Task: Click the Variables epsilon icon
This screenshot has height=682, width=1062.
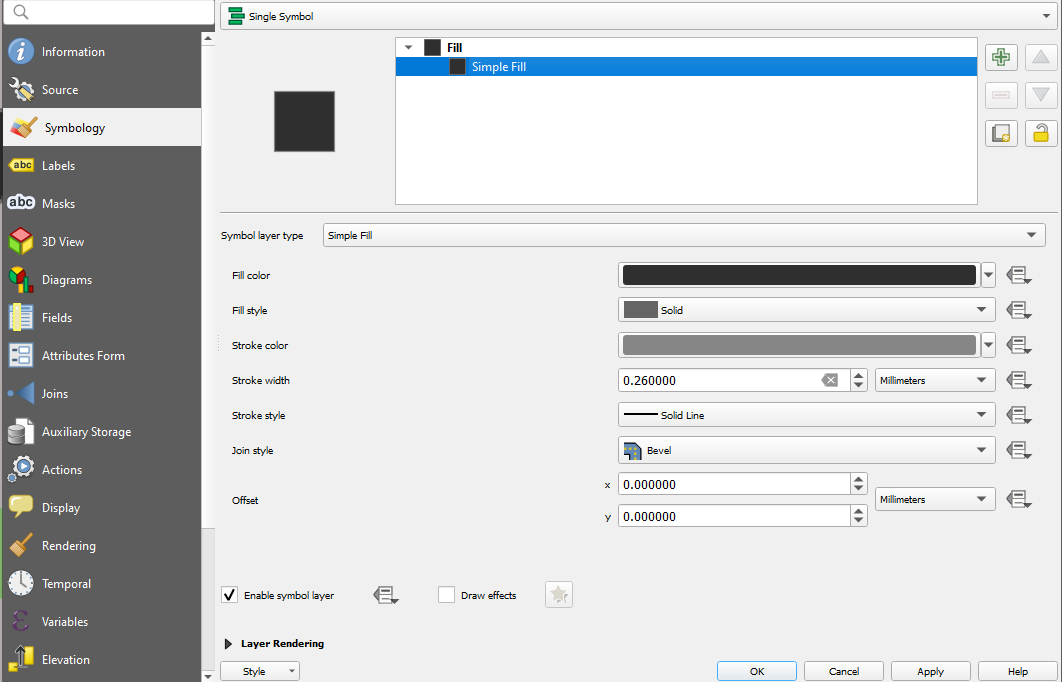Action: pos(21,621)
